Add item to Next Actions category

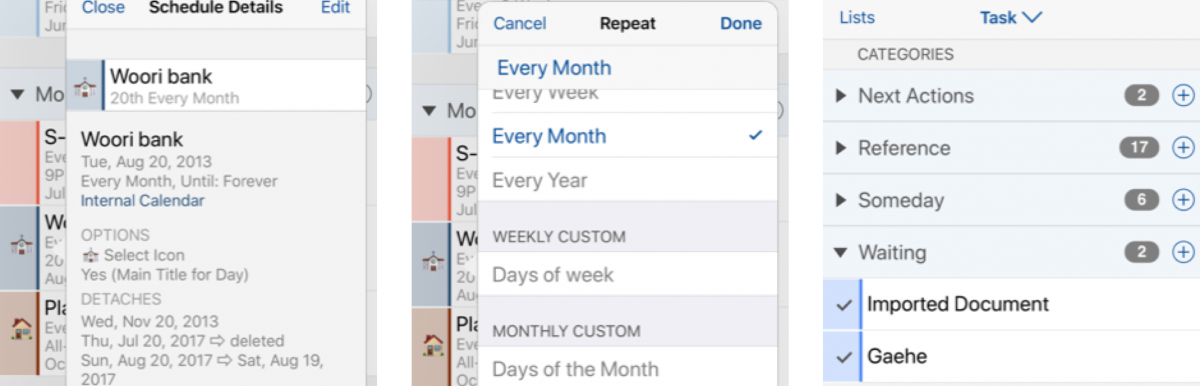pyautogui.click(x=1183, y=96)
